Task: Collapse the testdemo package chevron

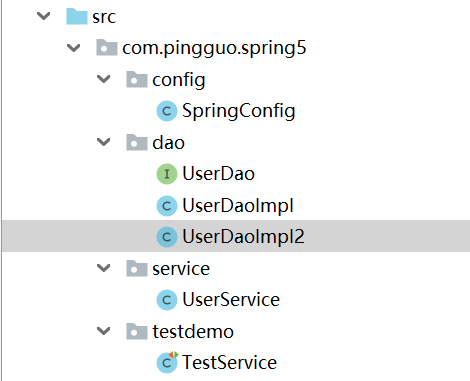Action: tap(104, 331)
